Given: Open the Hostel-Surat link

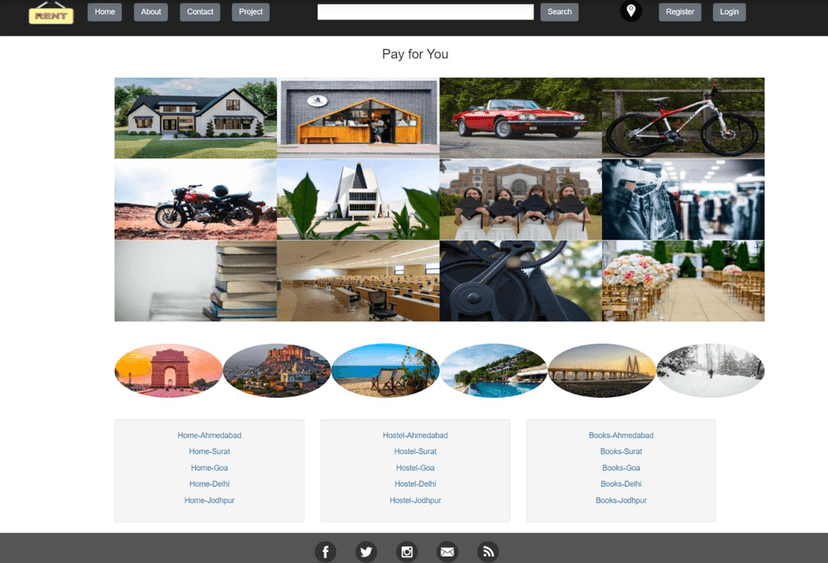Looking at the screenshot, I should coord(416,452).
